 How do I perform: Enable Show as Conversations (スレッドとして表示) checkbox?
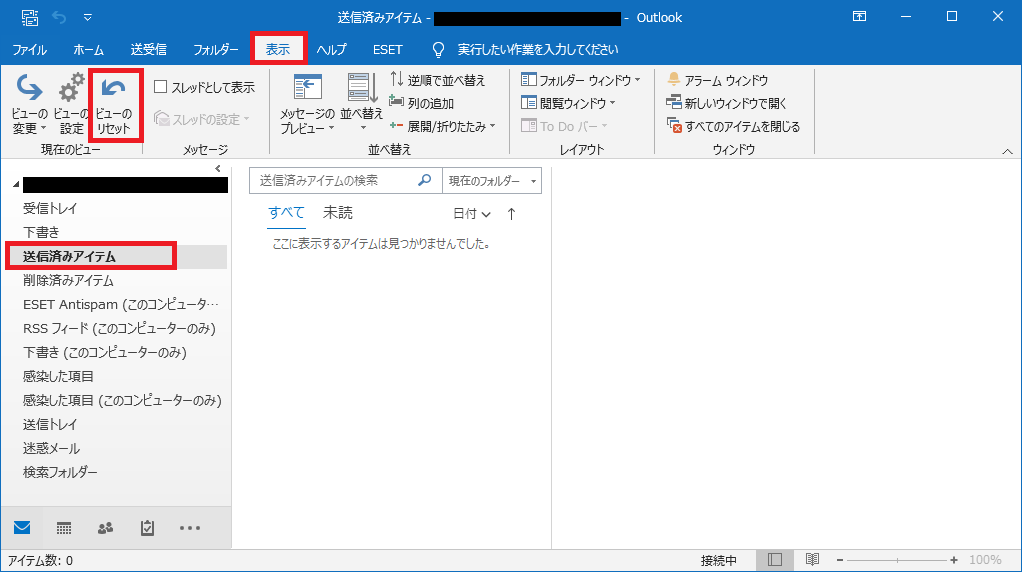pos(160,87)
